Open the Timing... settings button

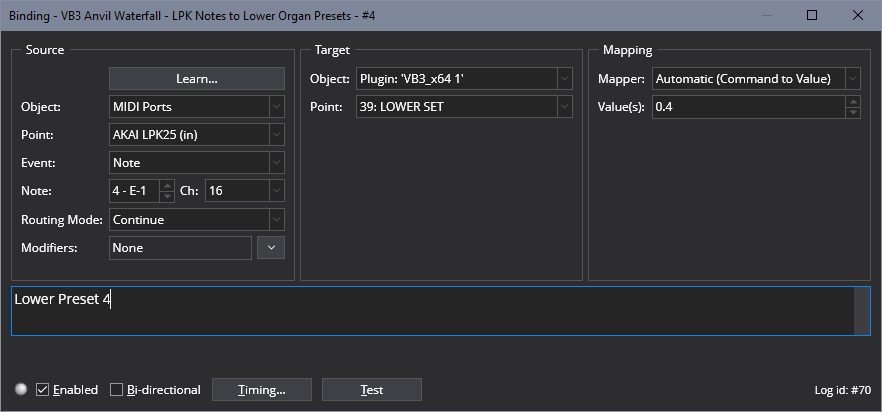tap(262, 389)
